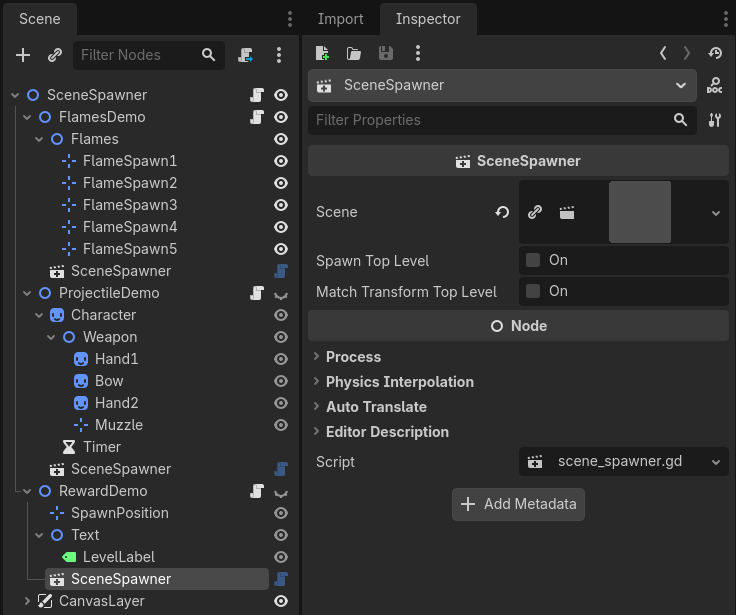Toggle visibility of CanvasLayer node
Viewport: 736px width, 615px height.
coord(281,601)
